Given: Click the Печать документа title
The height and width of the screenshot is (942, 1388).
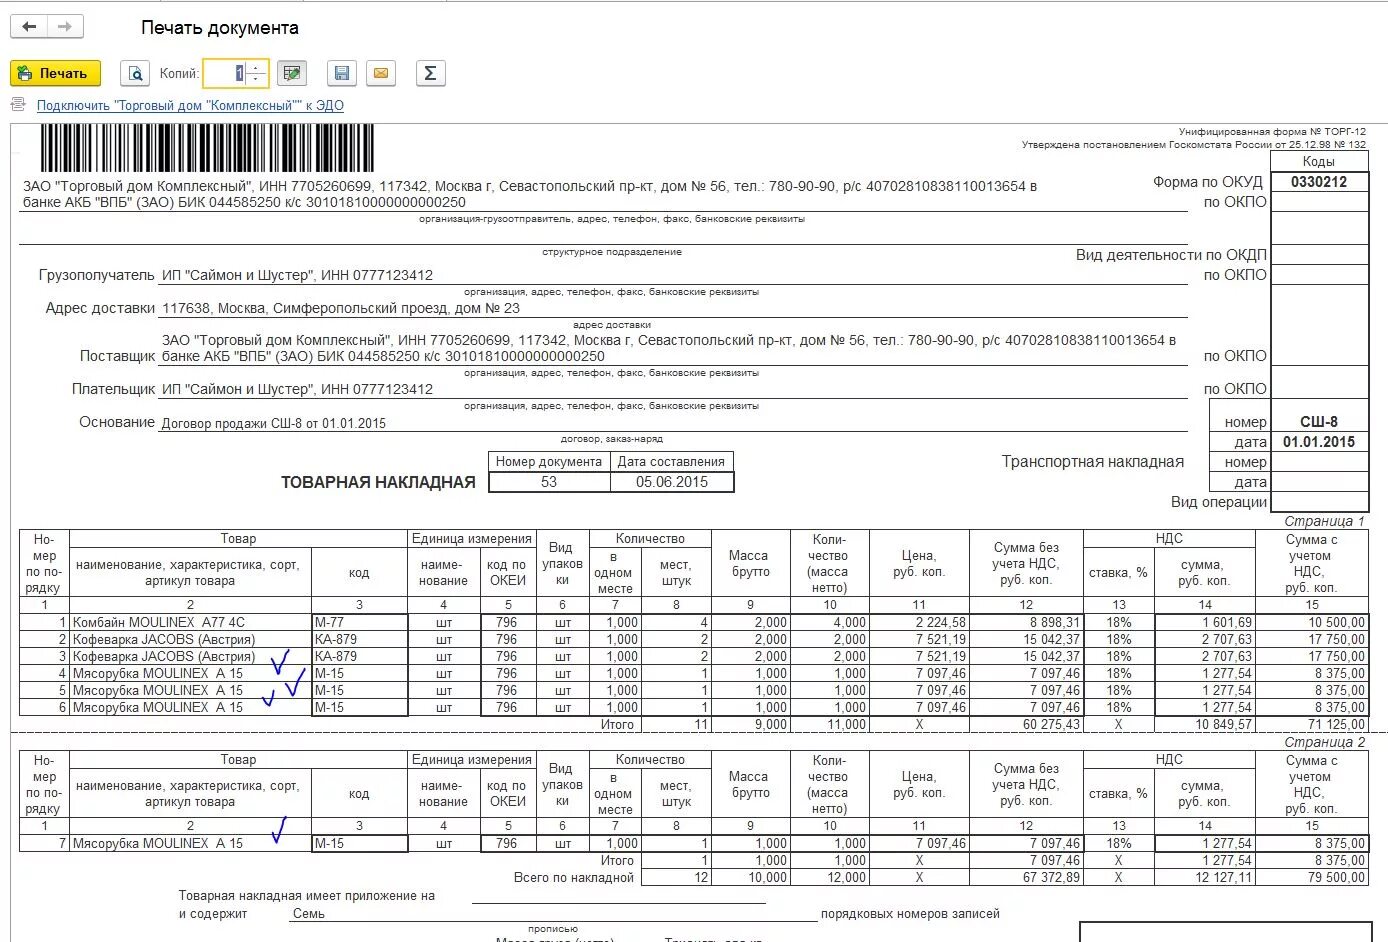Looking at the screenshot, I should pos(219,28).
